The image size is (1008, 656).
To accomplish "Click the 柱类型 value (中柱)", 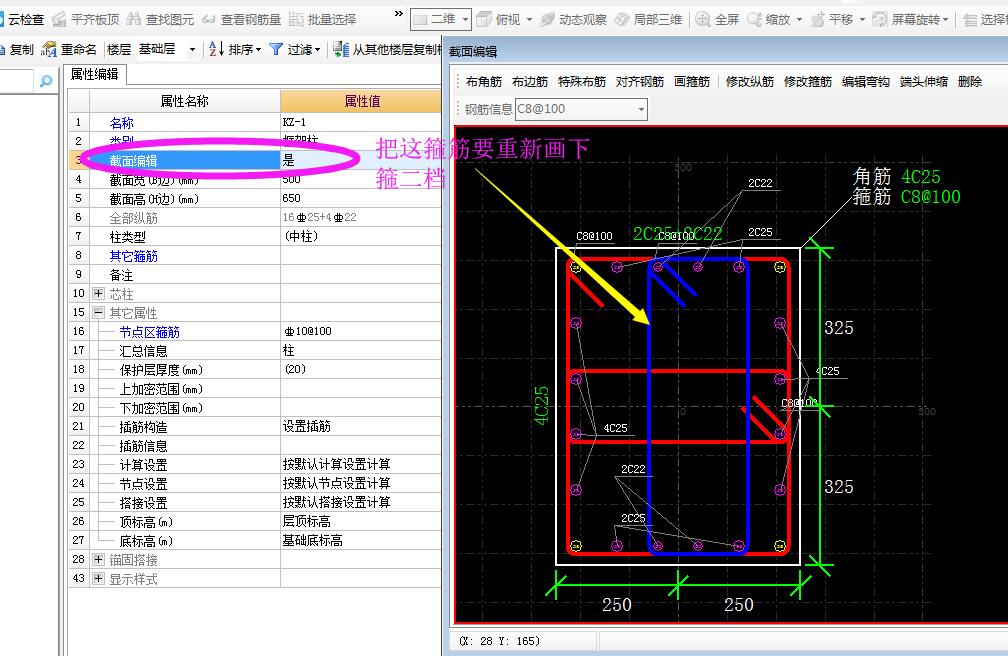I will 361,237.
